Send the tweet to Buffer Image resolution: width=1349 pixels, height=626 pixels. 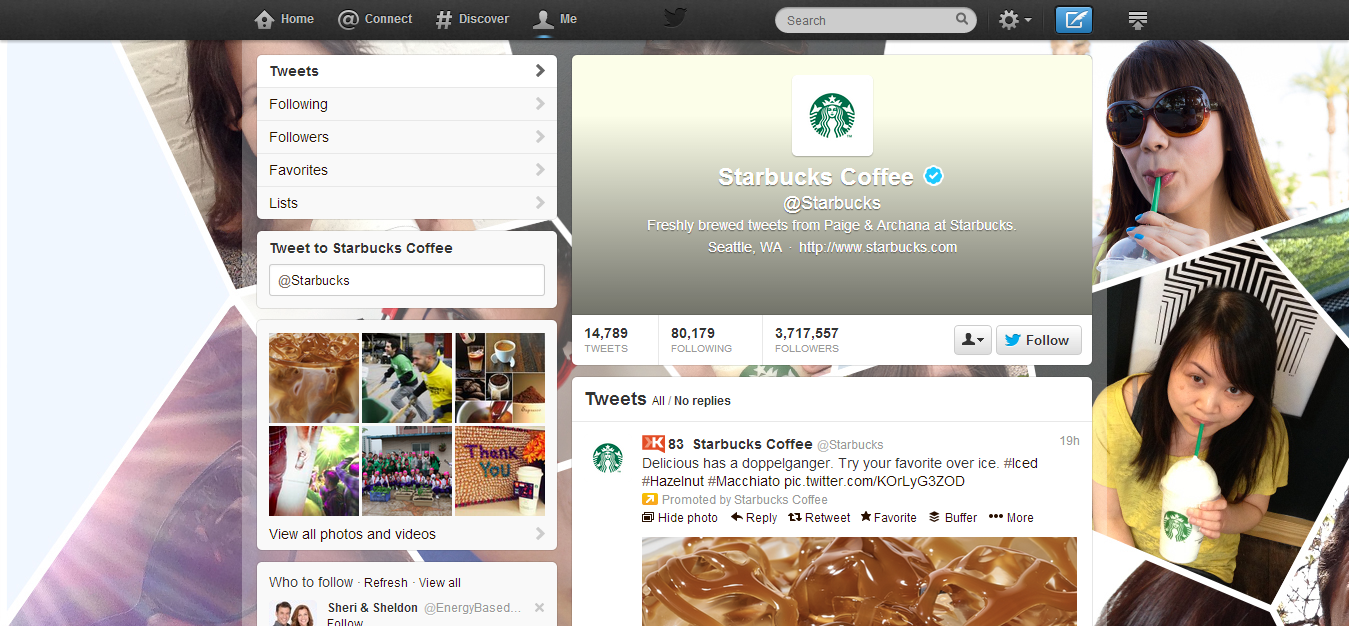click(x=952, y=517)
